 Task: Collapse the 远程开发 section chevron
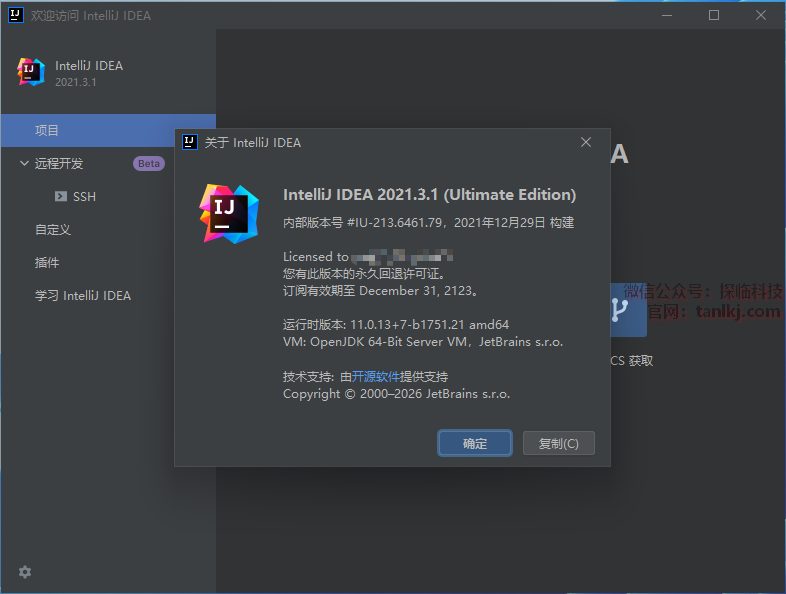(24, 163)
